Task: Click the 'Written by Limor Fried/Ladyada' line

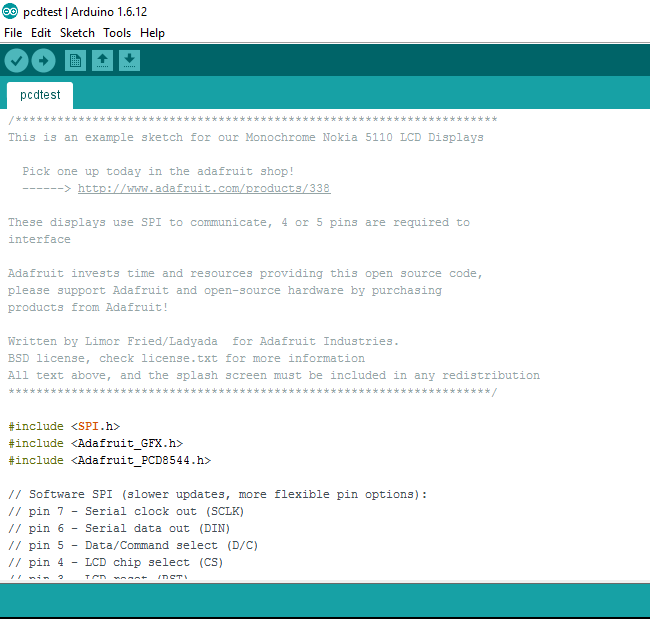Action: tap(203, 341)
